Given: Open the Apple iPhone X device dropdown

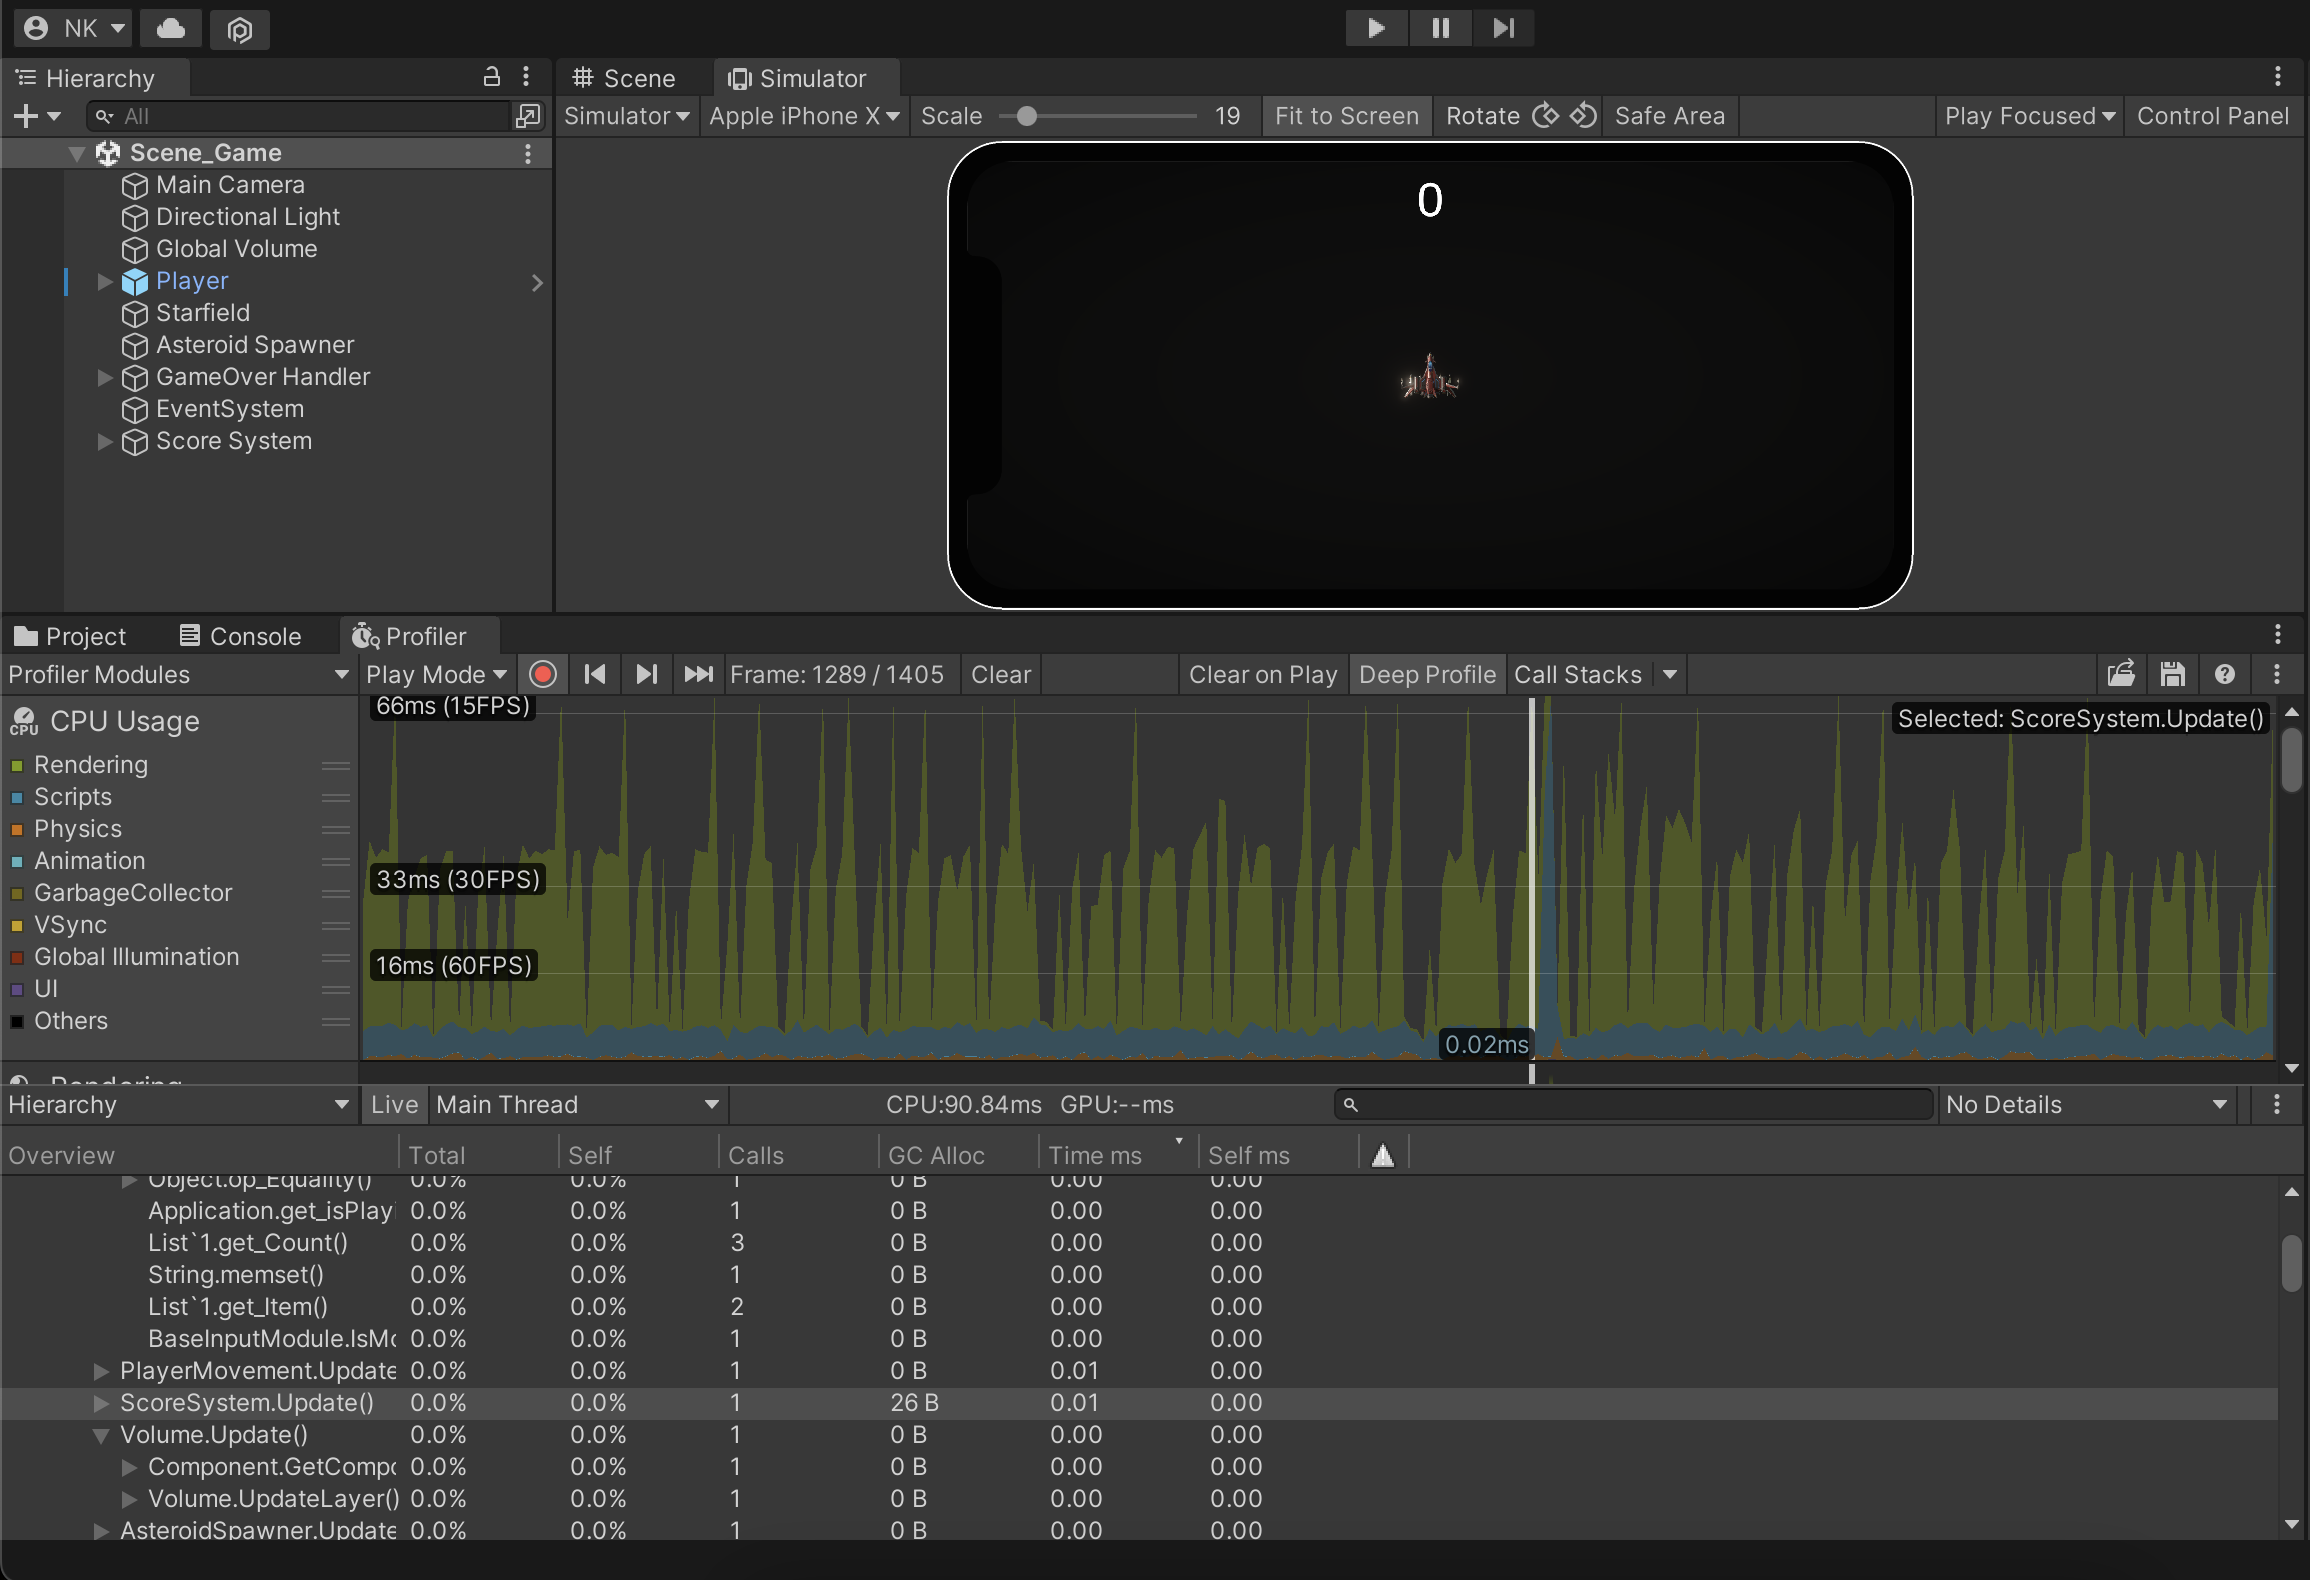Looking at the screenshot, I should (x=804, y=116).
